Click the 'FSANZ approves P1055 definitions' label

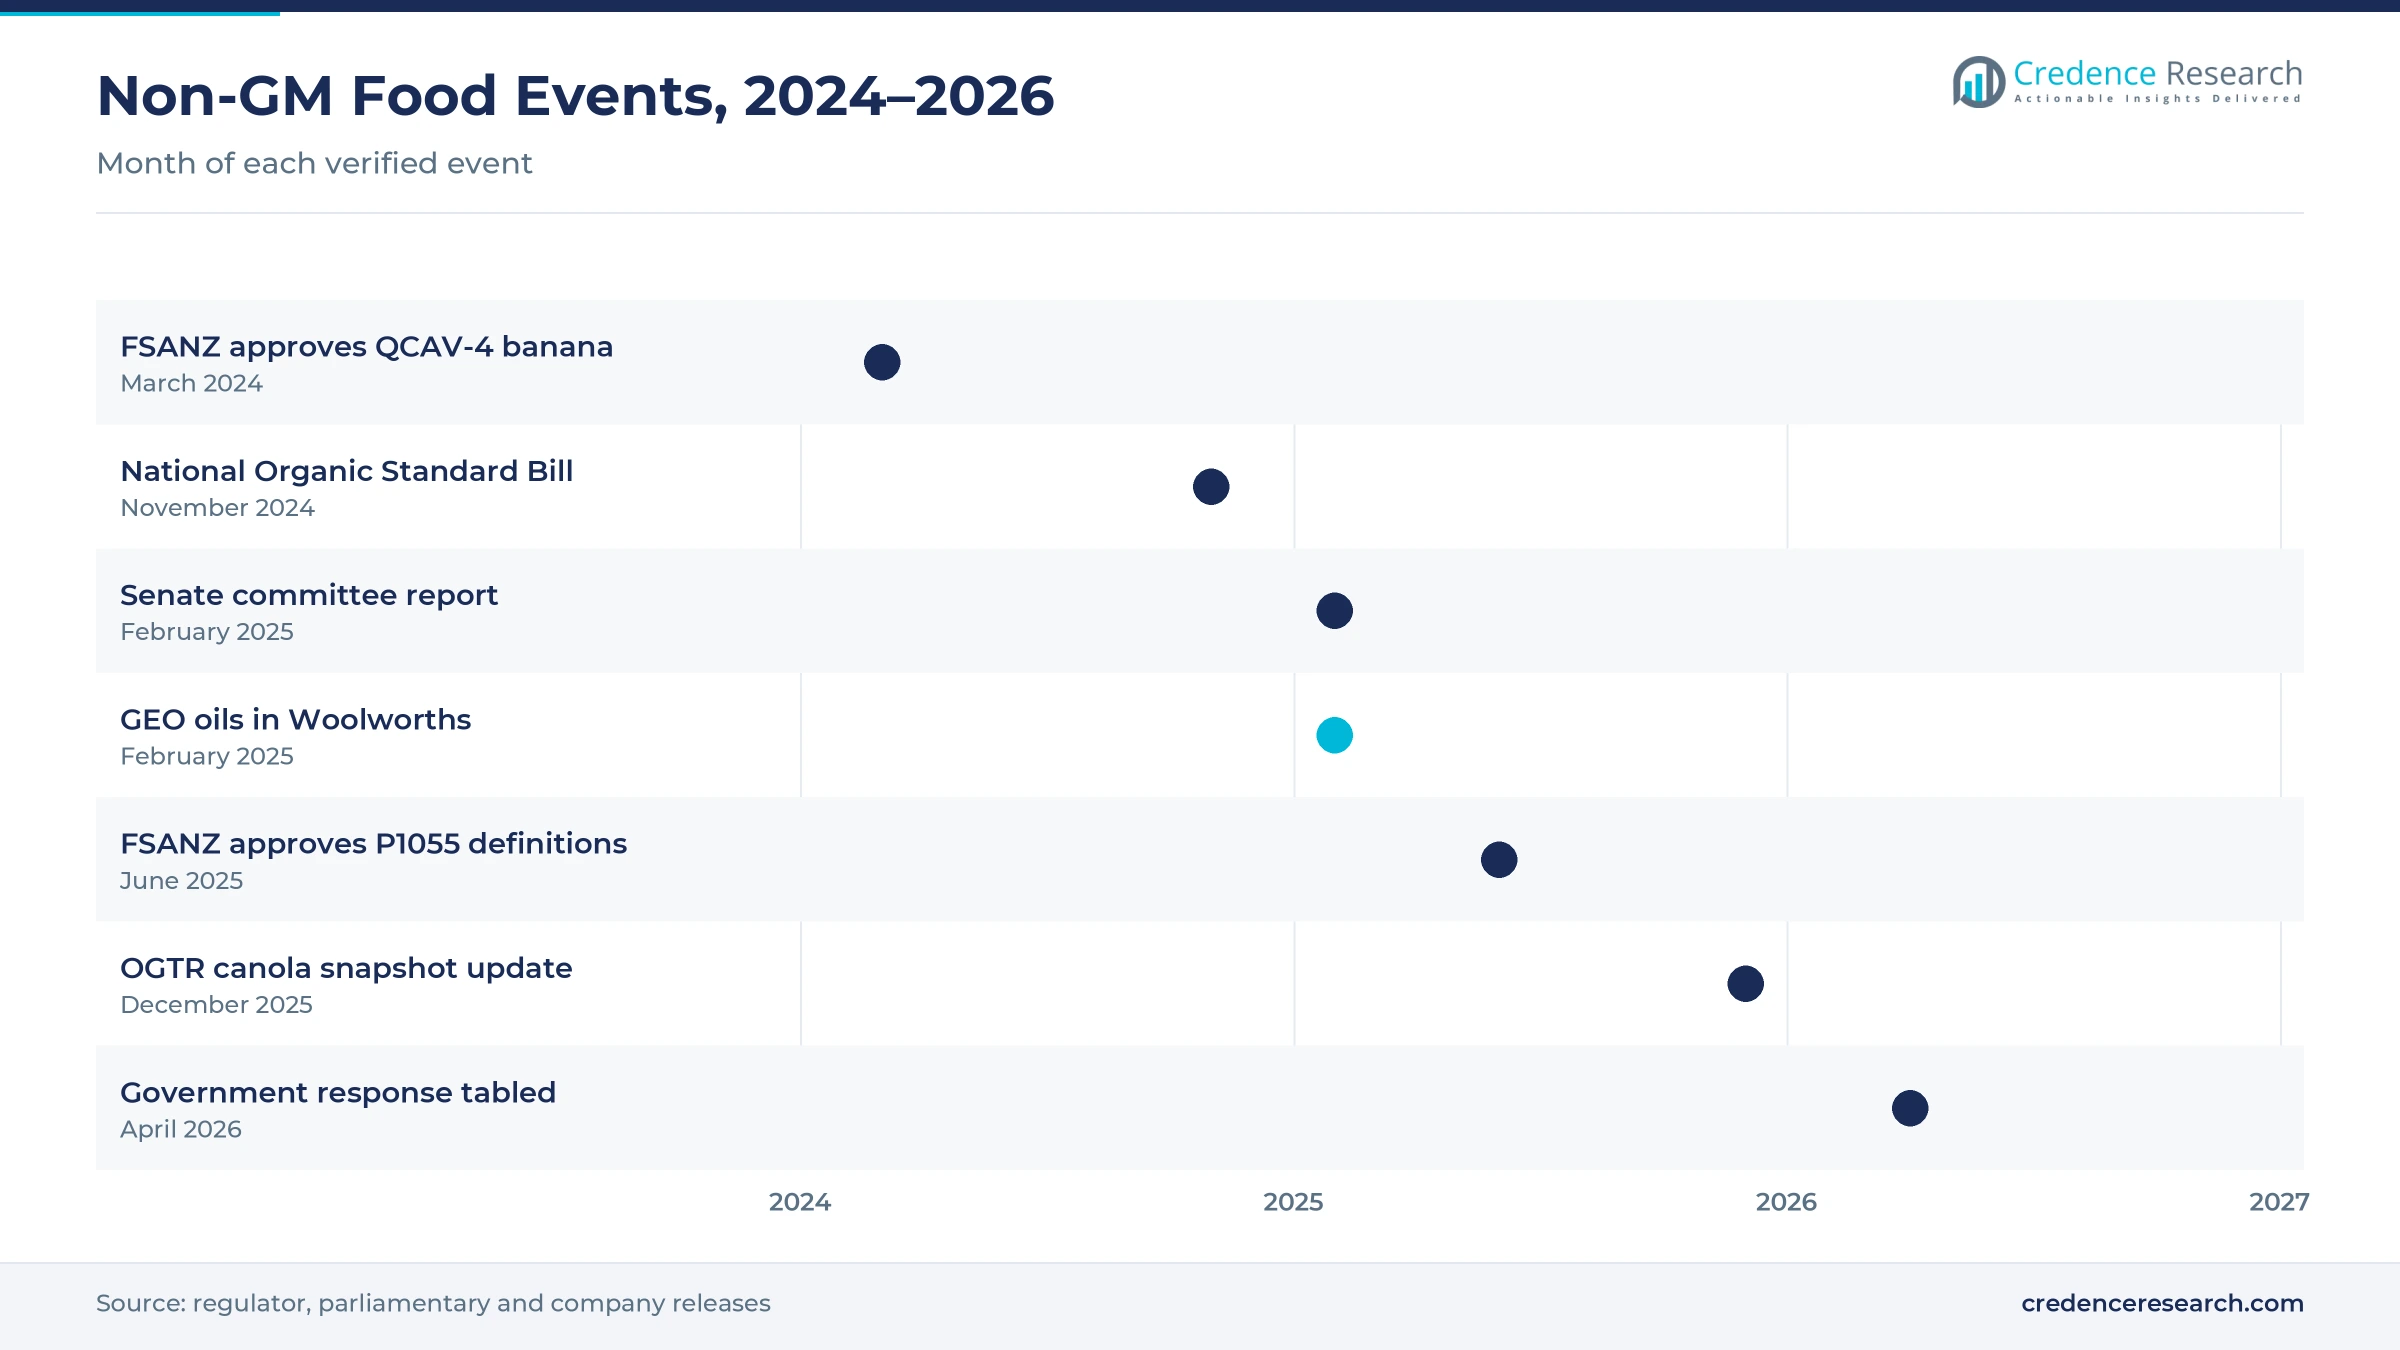point(373,844)
